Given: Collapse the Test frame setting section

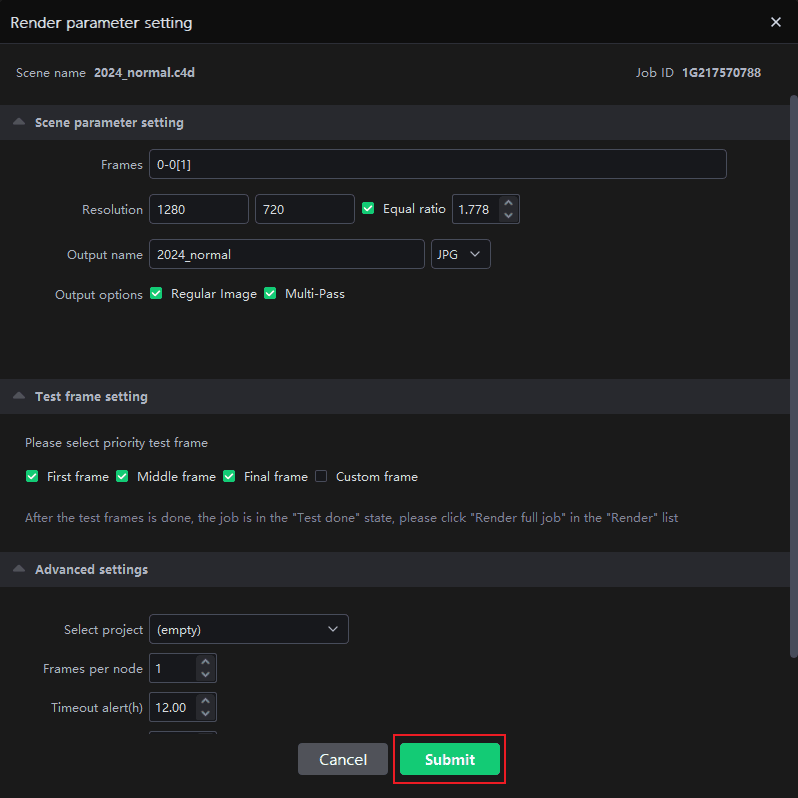Looking at the screenshot, I should pos(19,396).
